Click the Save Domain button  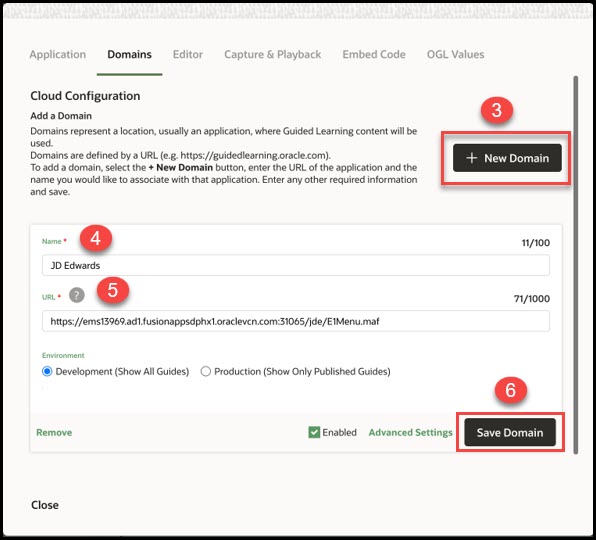510,432
